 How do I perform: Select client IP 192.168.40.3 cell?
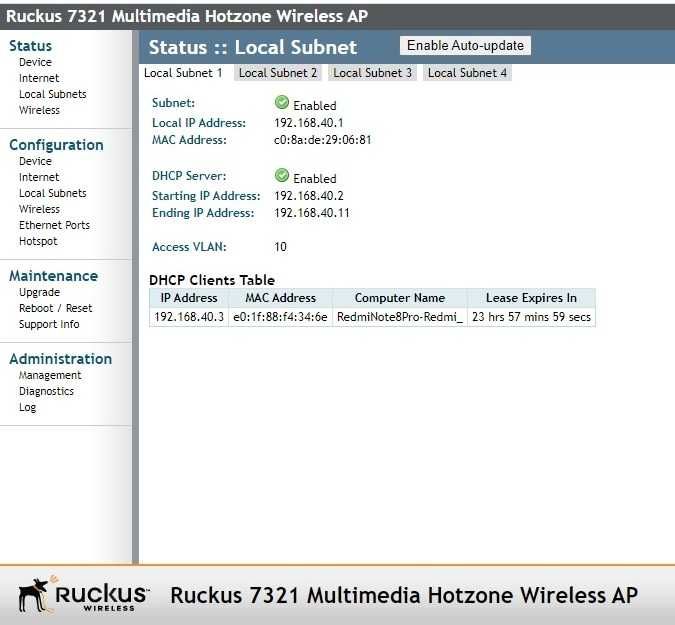[189, 317]
